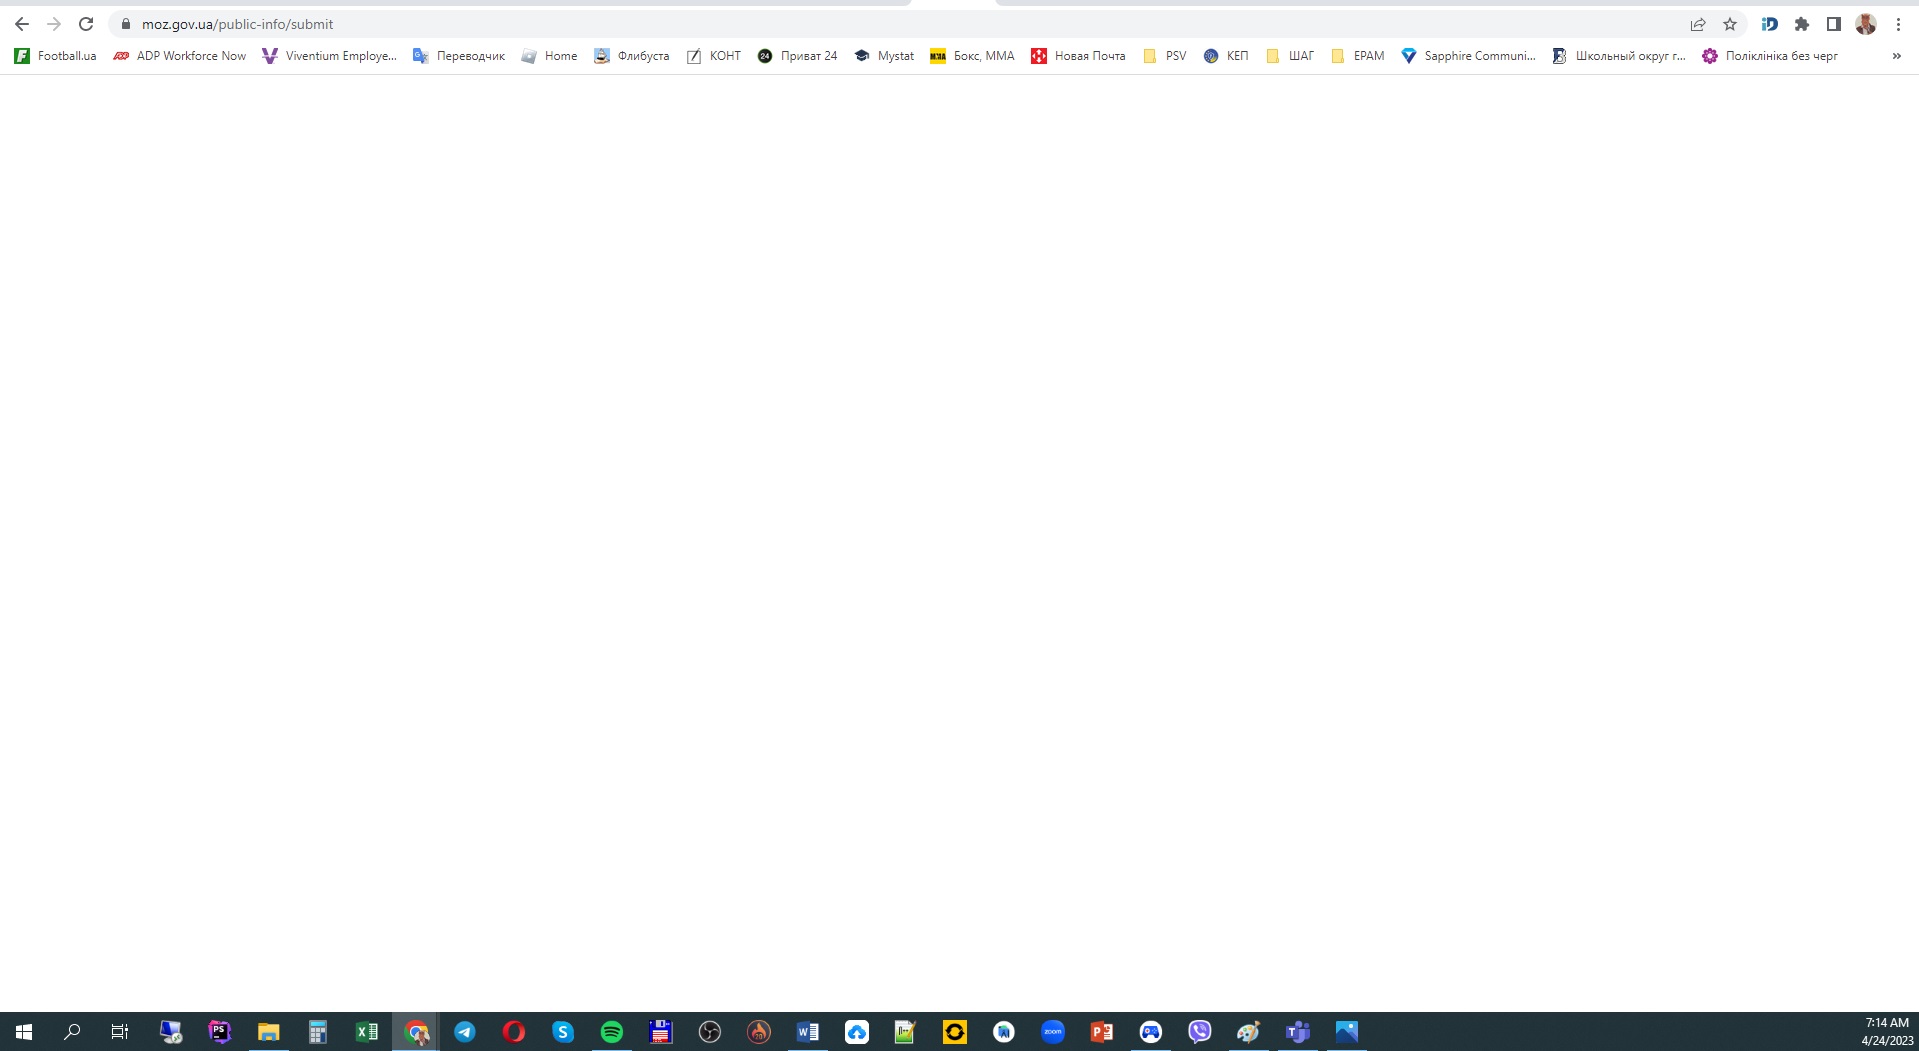The height and width of the screenshot is (1051, 1919).
Task: Open the Новая Почта bookmark
Action: click(1078, 56)
